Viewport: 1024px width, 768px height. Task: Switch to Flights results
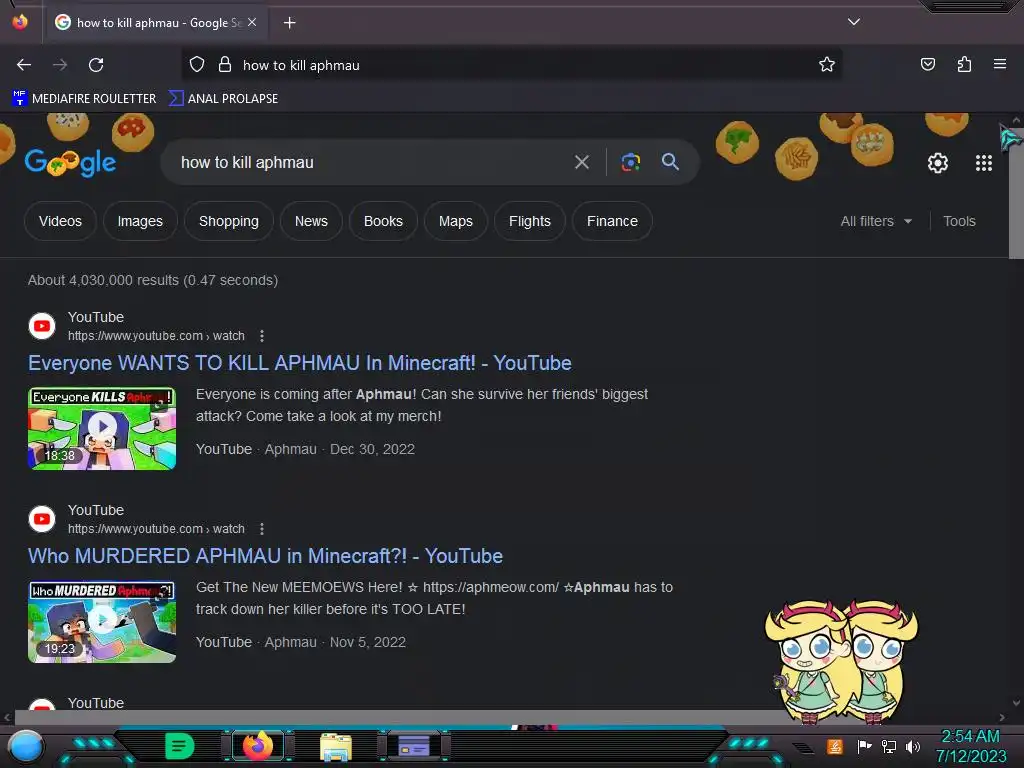pos(530,221)
